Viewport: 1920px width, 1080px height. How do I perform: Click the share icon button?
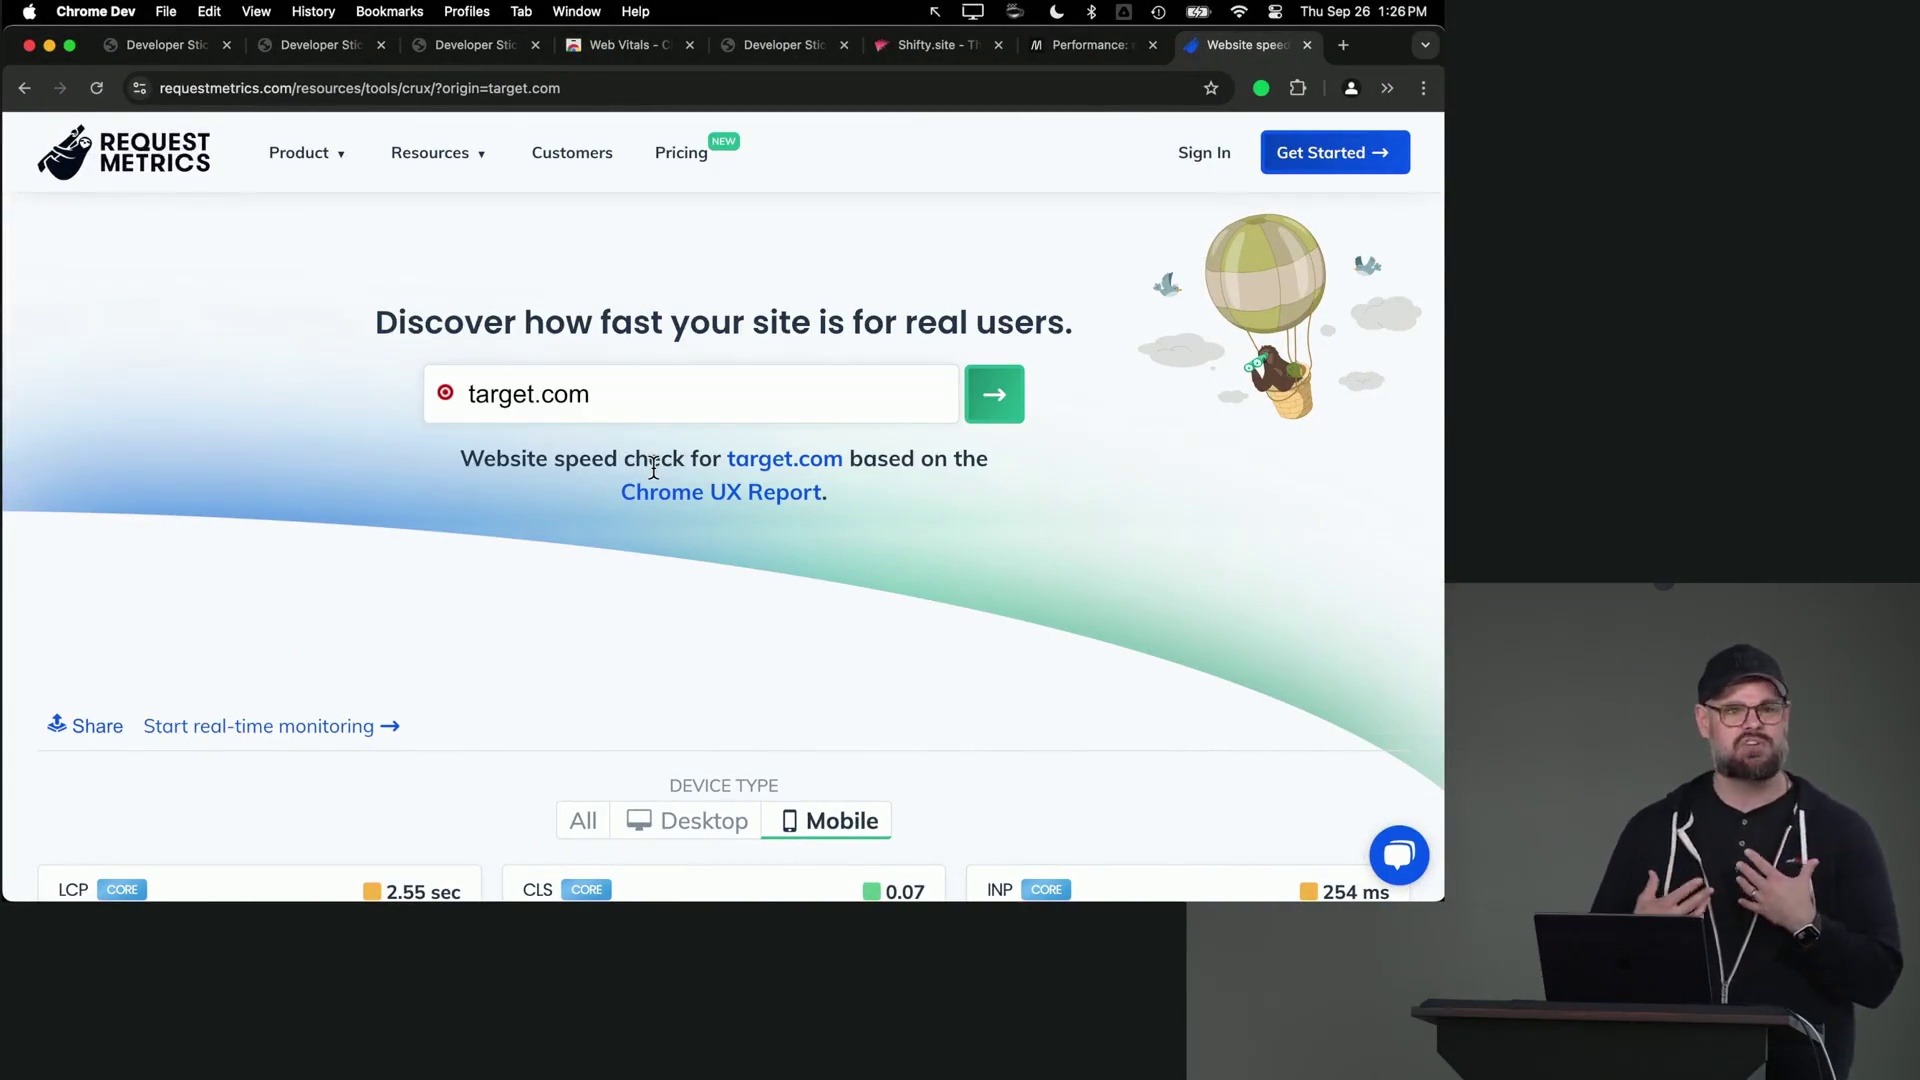(x=57, y=724)
